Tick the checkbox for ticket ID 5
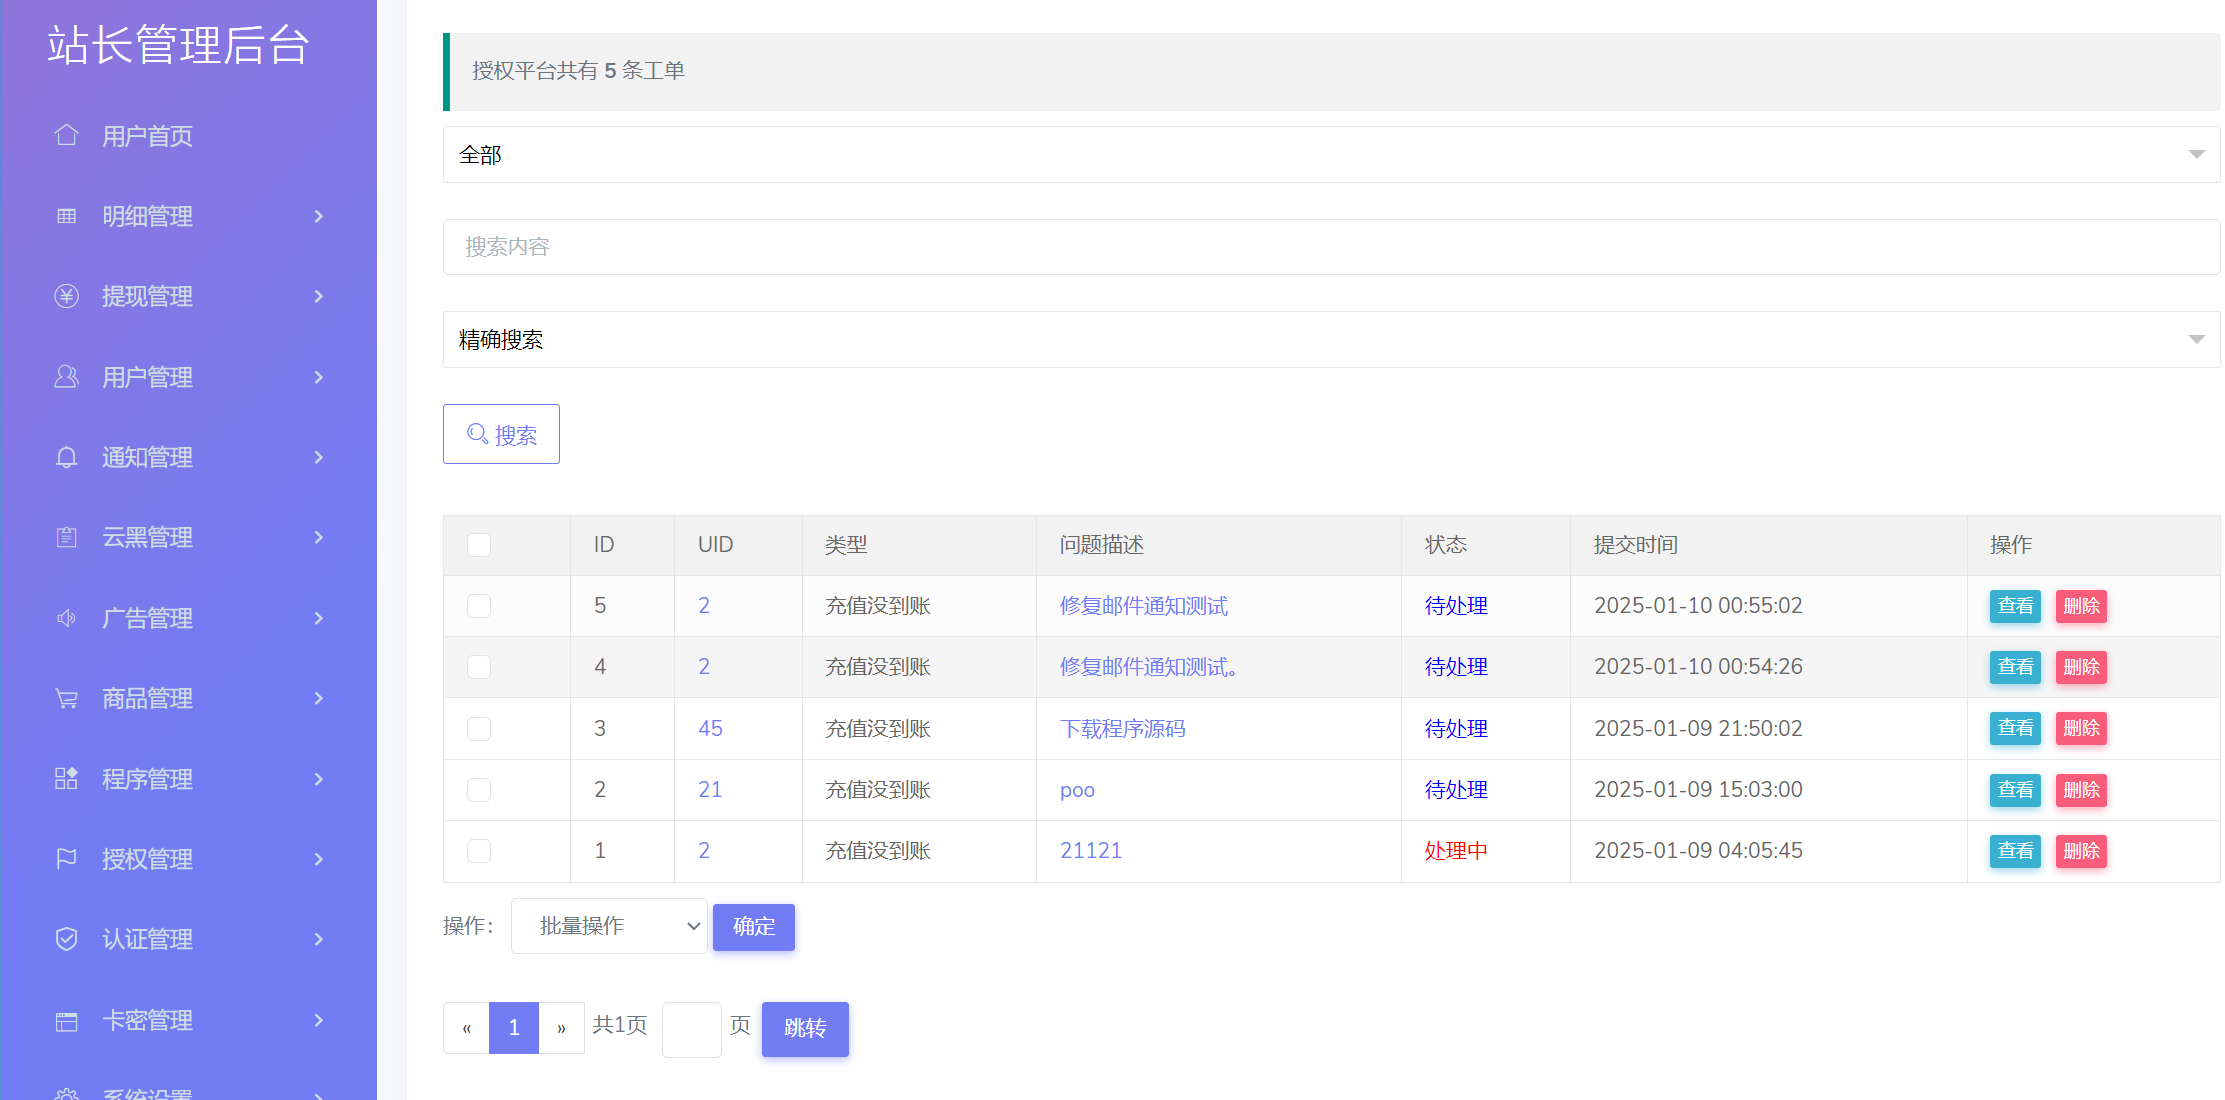2225x1100 pixels. point(479,606)
